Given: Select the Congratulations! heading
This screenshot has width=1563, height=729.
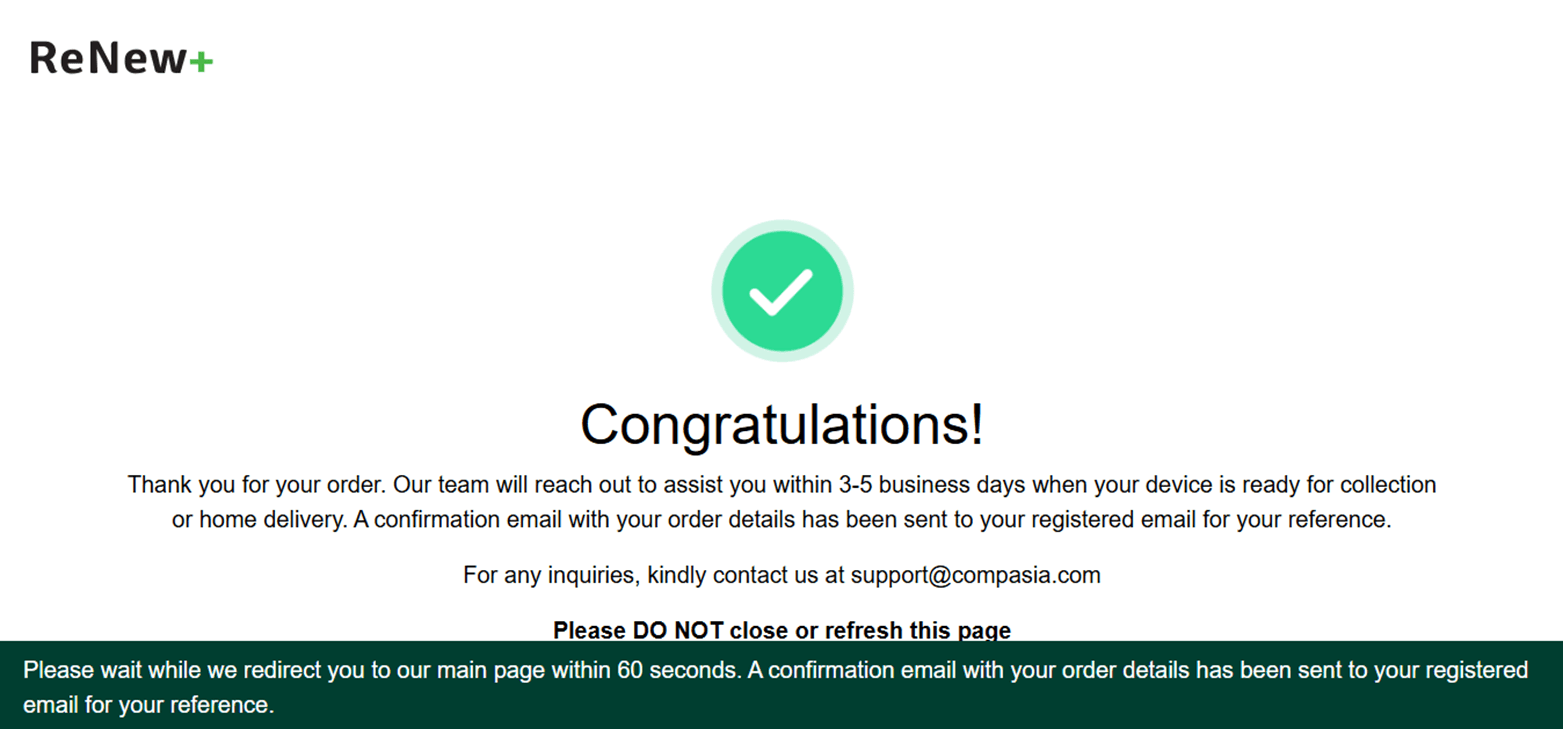Looking at the screenshot, I should tap(782, 424).
